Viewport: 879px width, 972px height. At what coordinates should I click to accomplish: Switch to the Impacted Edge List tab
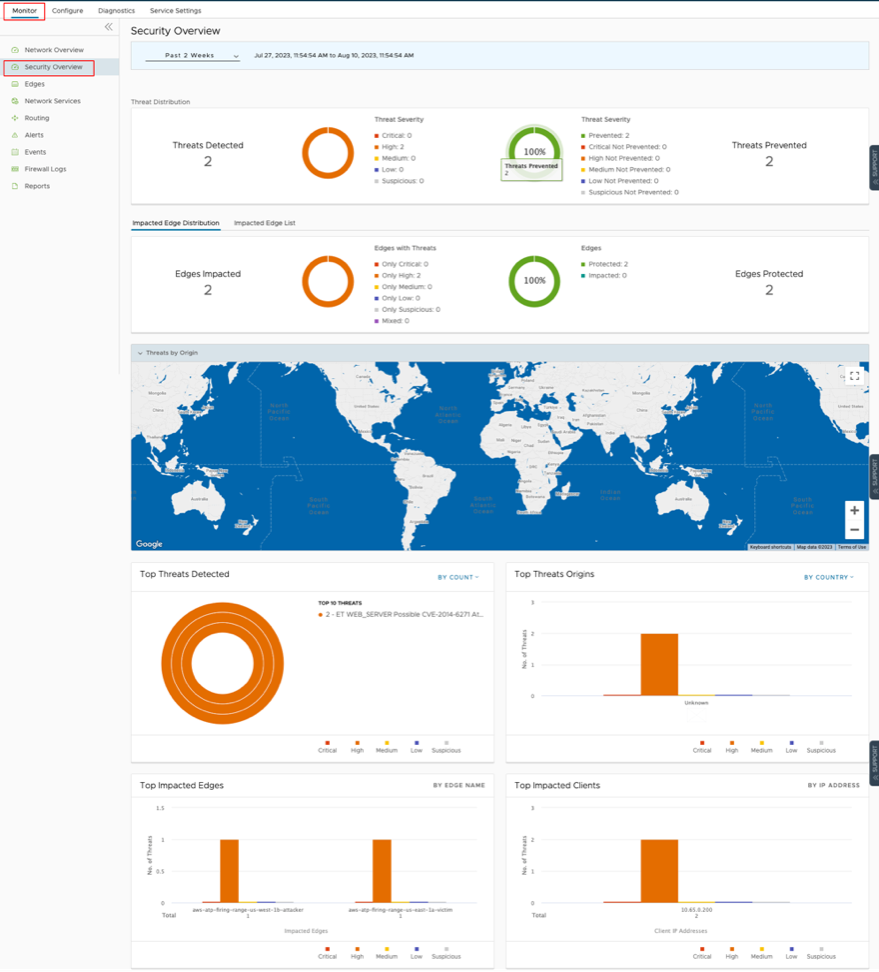coord(264,223)
